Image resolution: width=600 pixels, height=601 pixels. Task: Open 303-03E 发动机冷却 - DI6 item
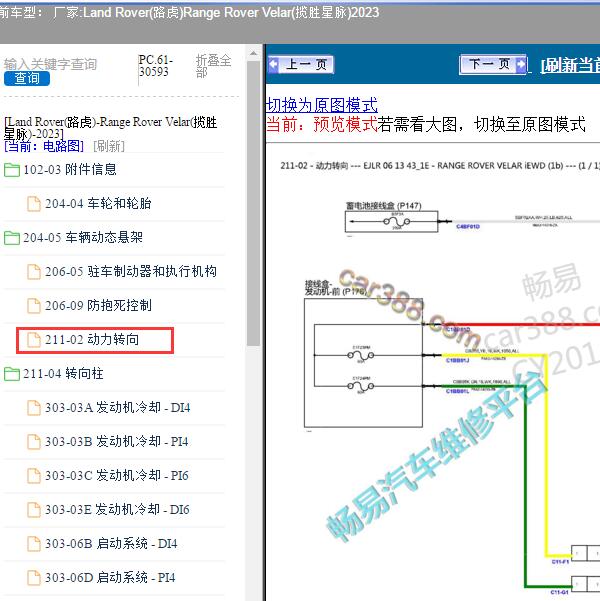pos(117,510)
